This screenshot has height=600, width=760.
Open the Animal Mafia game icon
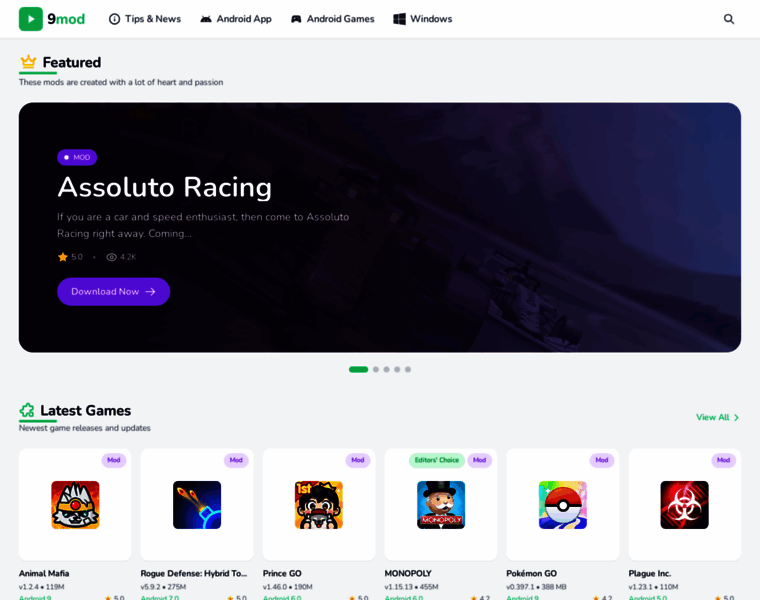tap(75, 505)
